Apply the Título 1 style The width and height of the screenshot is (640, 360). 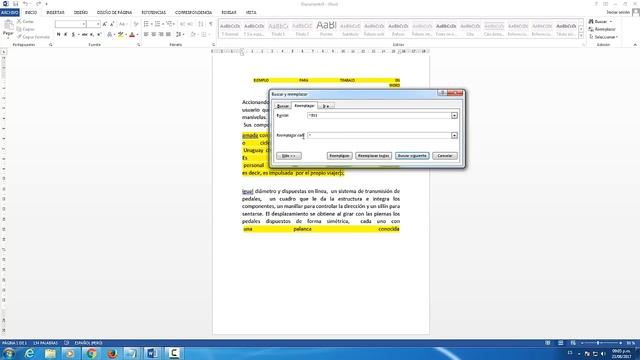pyautogui.click(x=278, y=29)
